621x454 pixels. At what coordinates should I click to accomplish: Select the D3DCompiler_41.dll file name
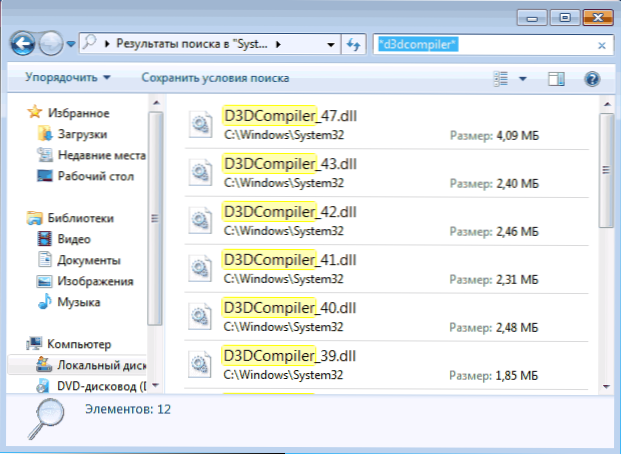coord(290,260)
